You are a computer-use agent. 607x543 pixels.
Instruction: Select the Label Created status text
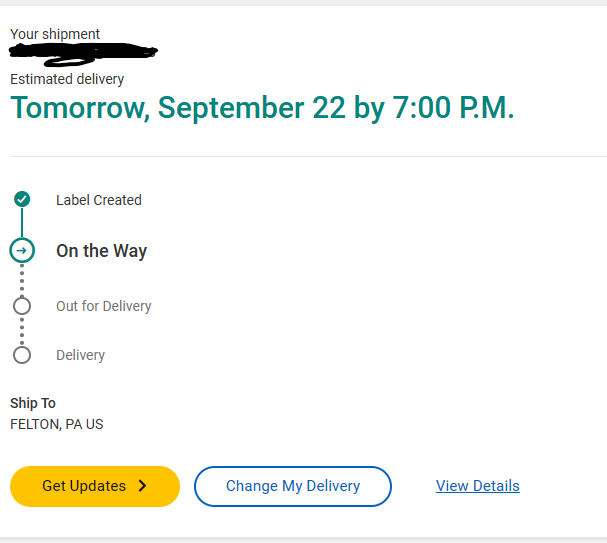tap(98, 200)
